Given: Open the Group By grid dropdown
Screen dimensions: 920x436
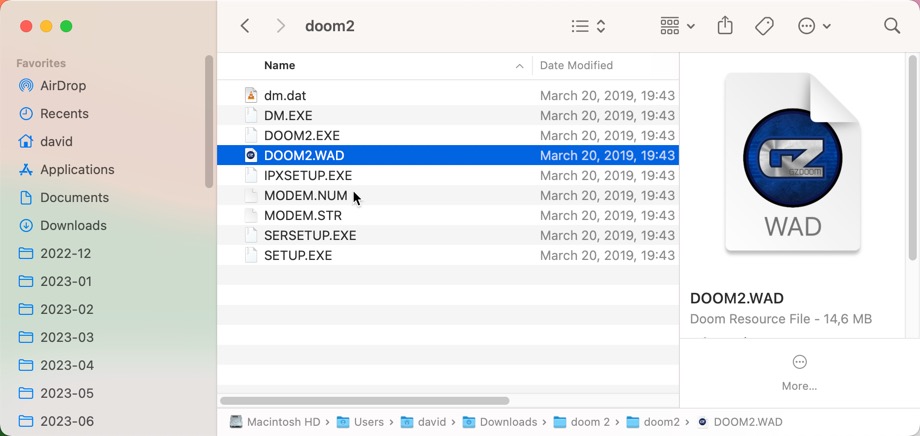Looking at the screenshot, I should (x=678, y=26).
